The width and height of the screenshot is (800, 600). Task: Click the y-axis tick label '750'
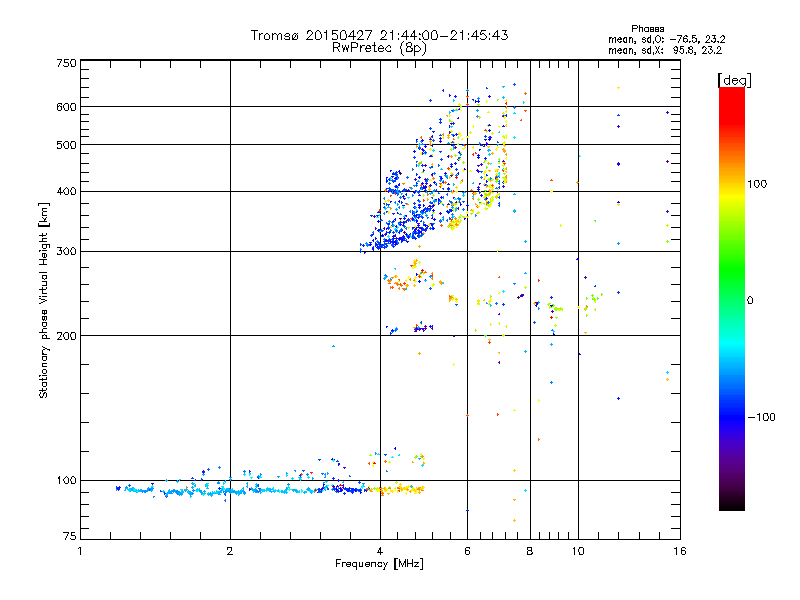(66, 63)
